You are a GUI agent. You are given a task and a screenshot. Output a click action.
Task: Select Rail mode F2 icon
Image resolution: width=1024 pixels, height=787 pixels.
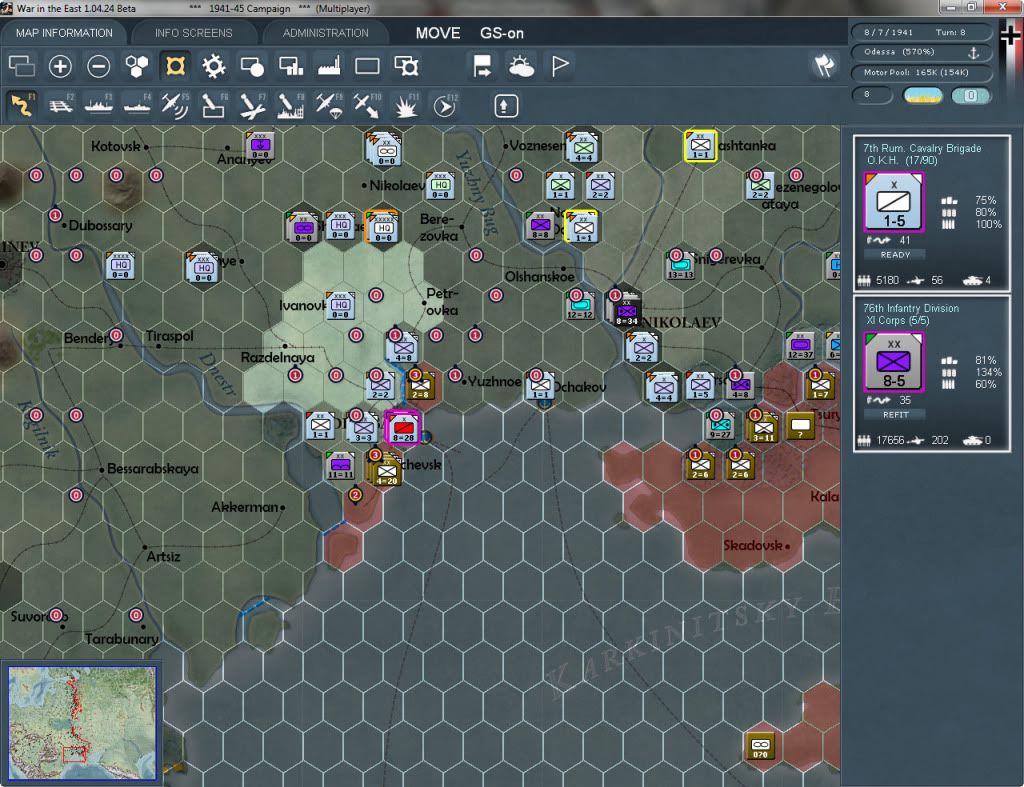pyautogui.click(x=61, y=105)
